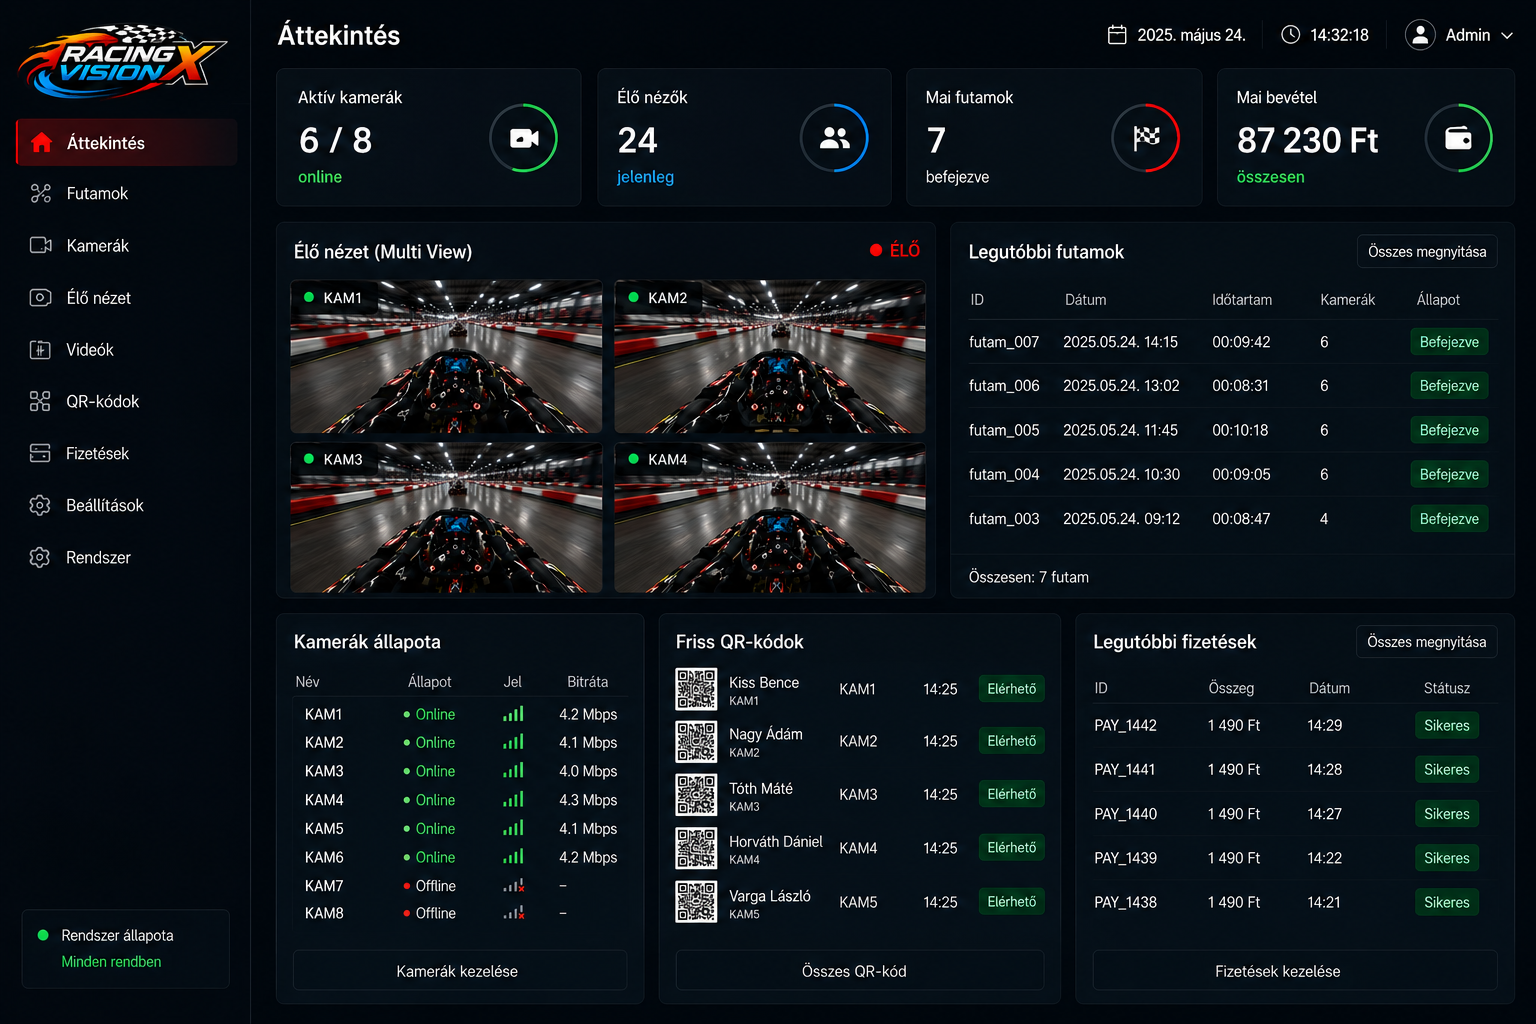
Task: Click Varga László's QR code icon
Action: (696, 902)
